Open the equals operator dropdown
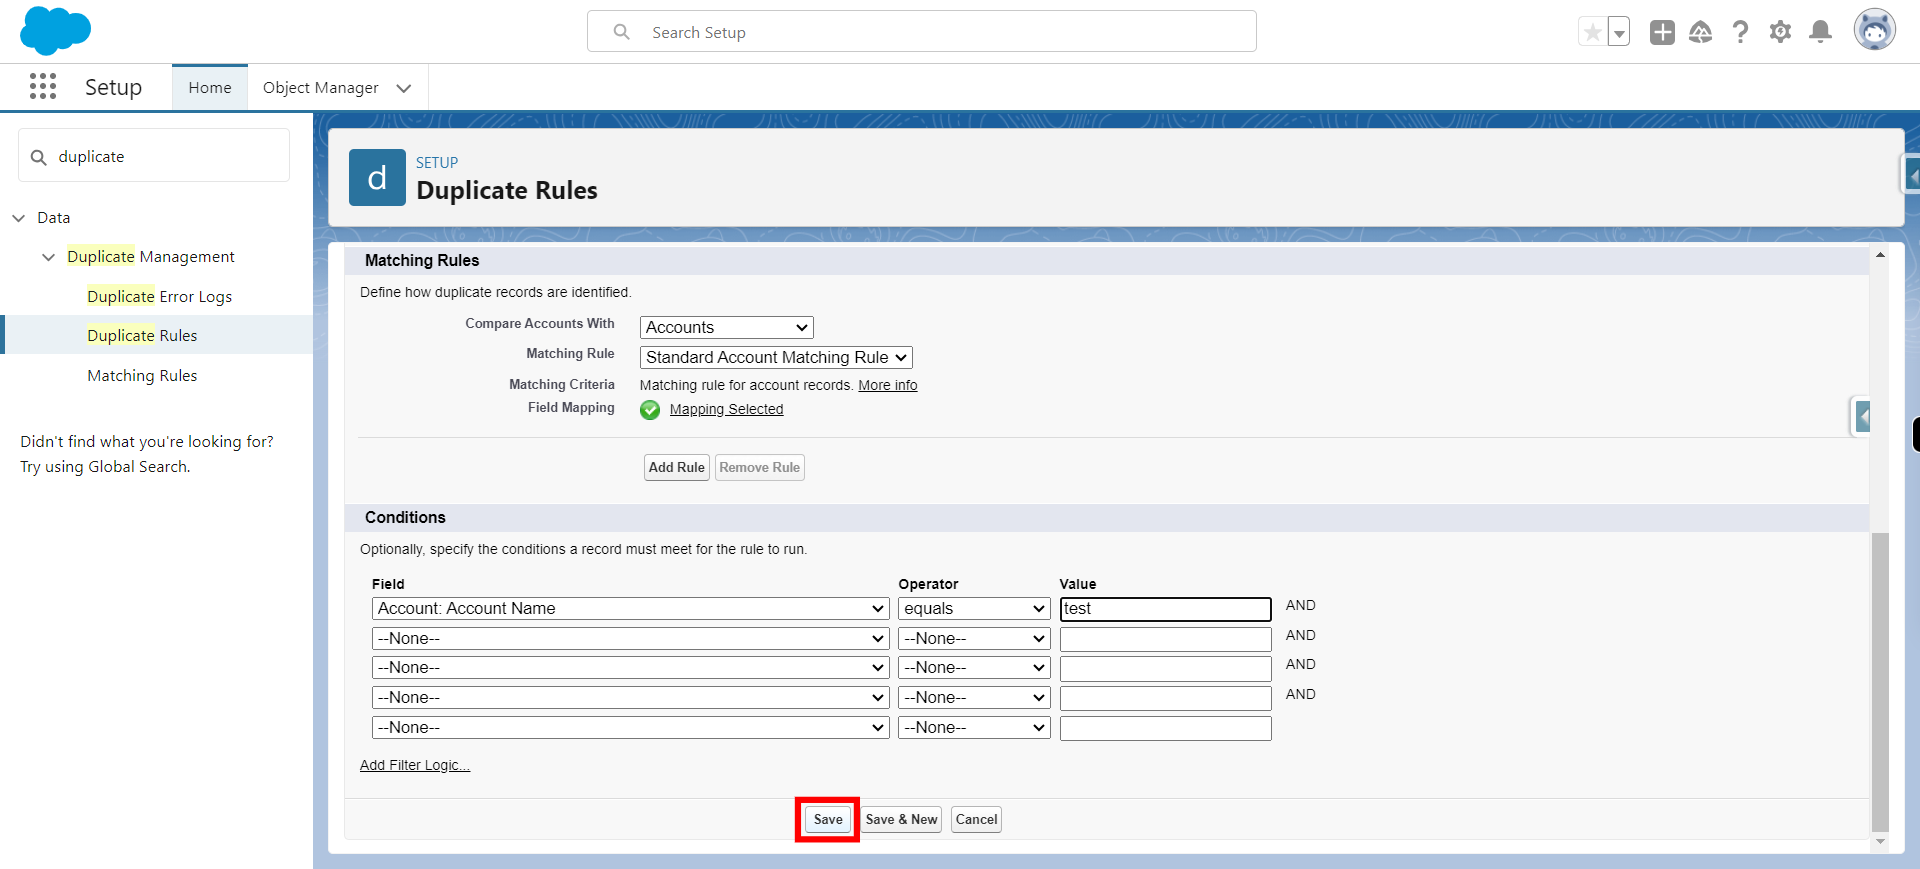1920x869 pixels. pos(974,608)
